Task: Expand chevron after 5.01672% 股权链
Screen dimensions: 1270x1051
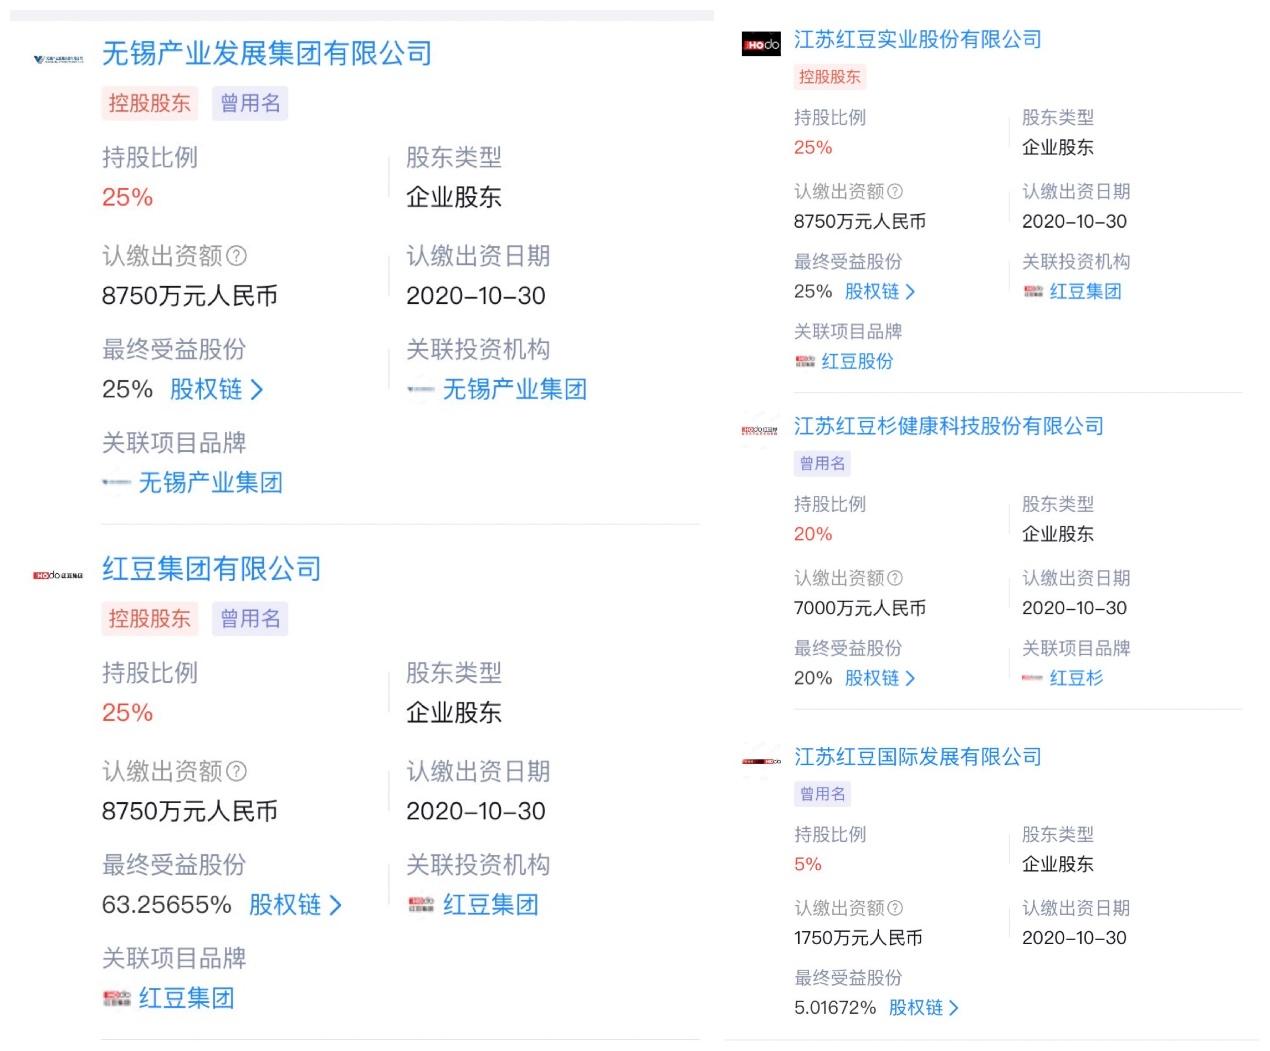Action: point(954,1008)
